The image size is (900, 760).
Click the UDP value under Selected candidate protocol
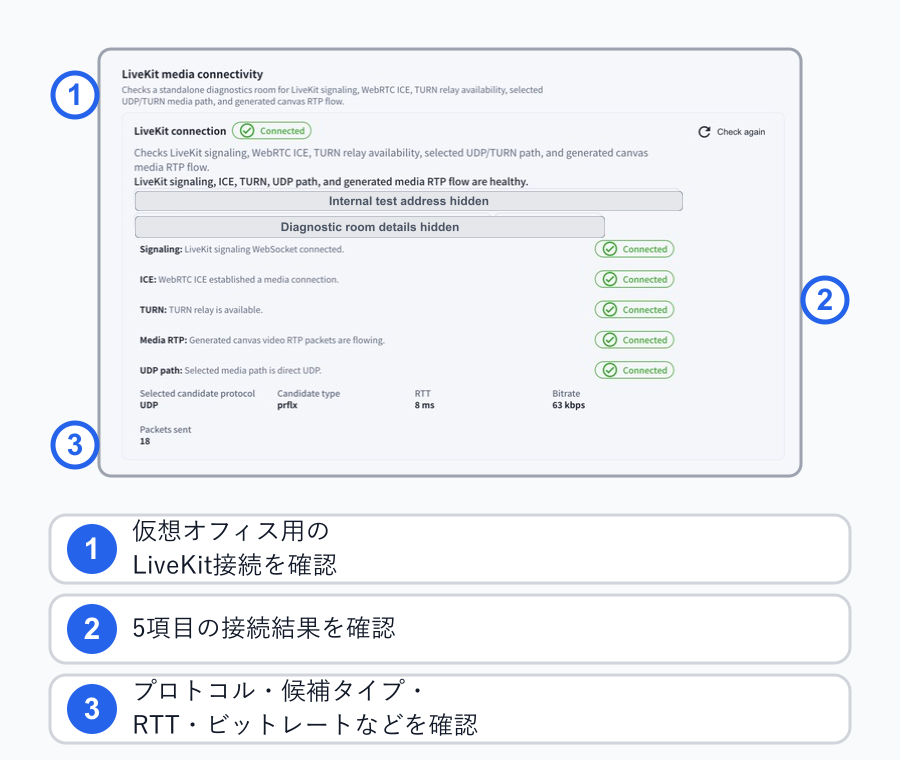coord(149,405)
